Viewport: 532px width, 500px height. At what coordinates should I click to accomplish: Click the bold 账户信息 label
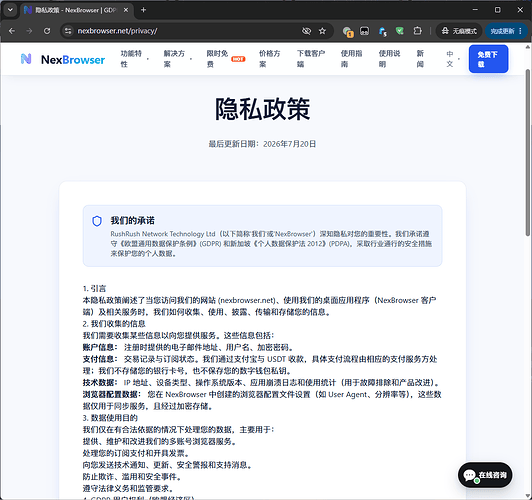[100, 347]
